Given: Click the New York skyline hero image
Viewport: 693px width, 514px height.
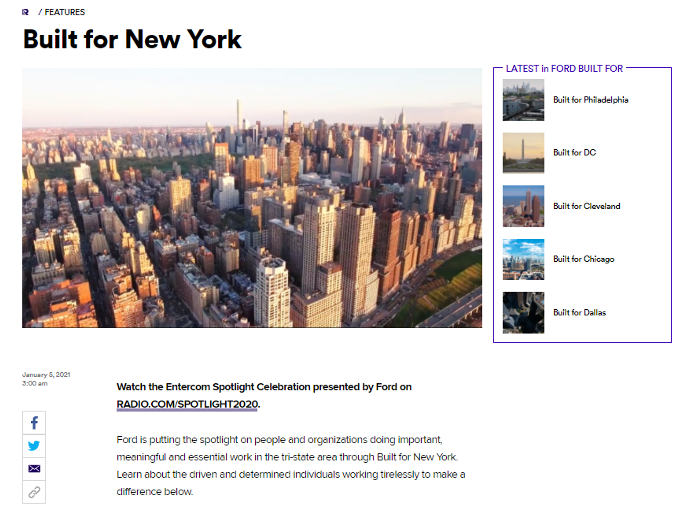Looking at the screenshot, I should [x=252, y=198].
